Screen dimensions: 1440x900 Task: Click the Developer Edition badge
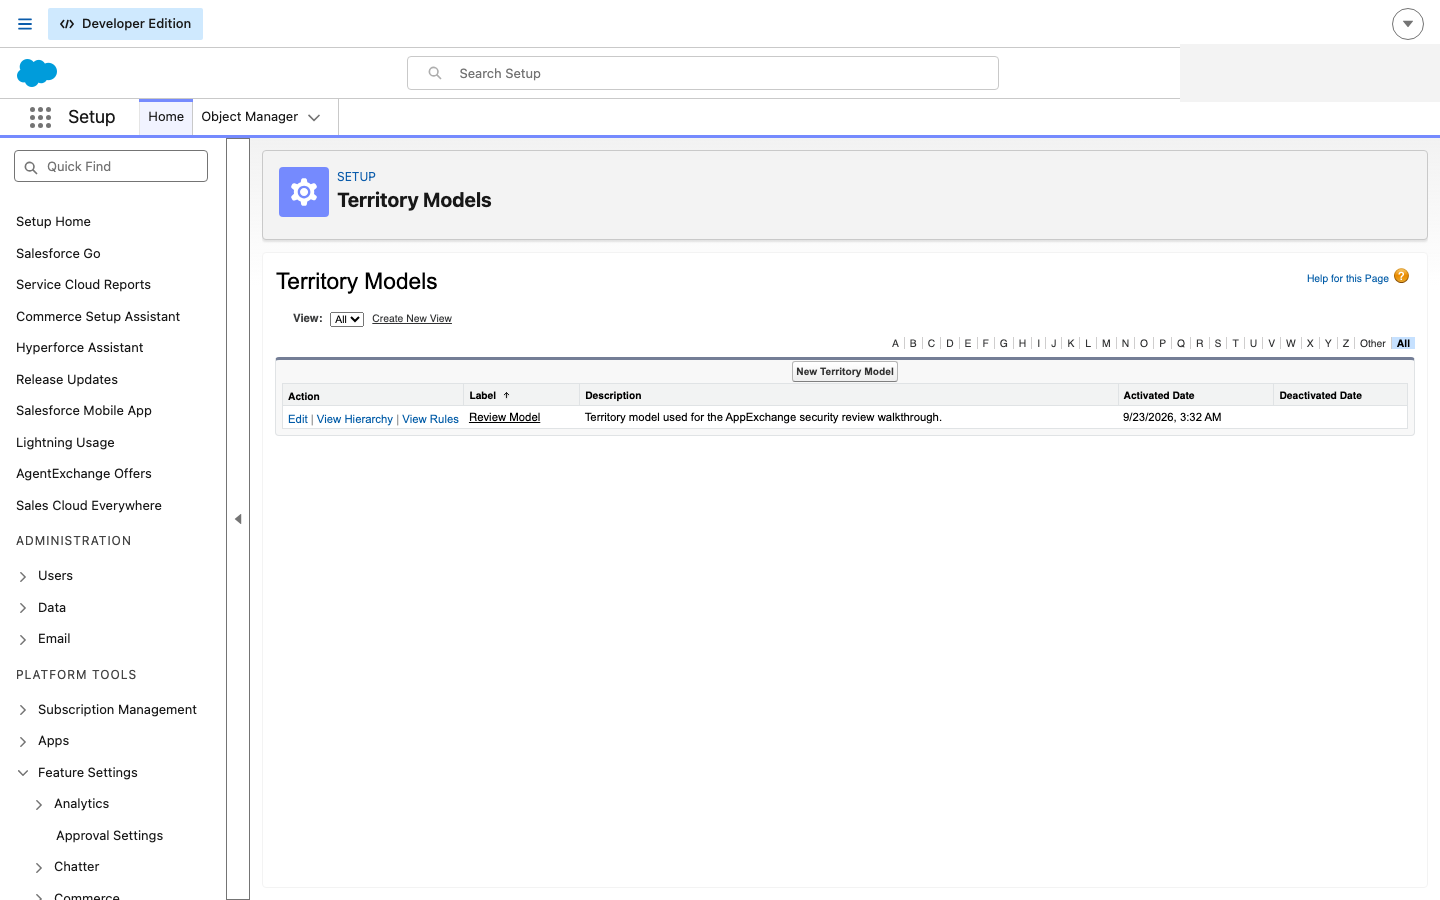tap(125, 24)
